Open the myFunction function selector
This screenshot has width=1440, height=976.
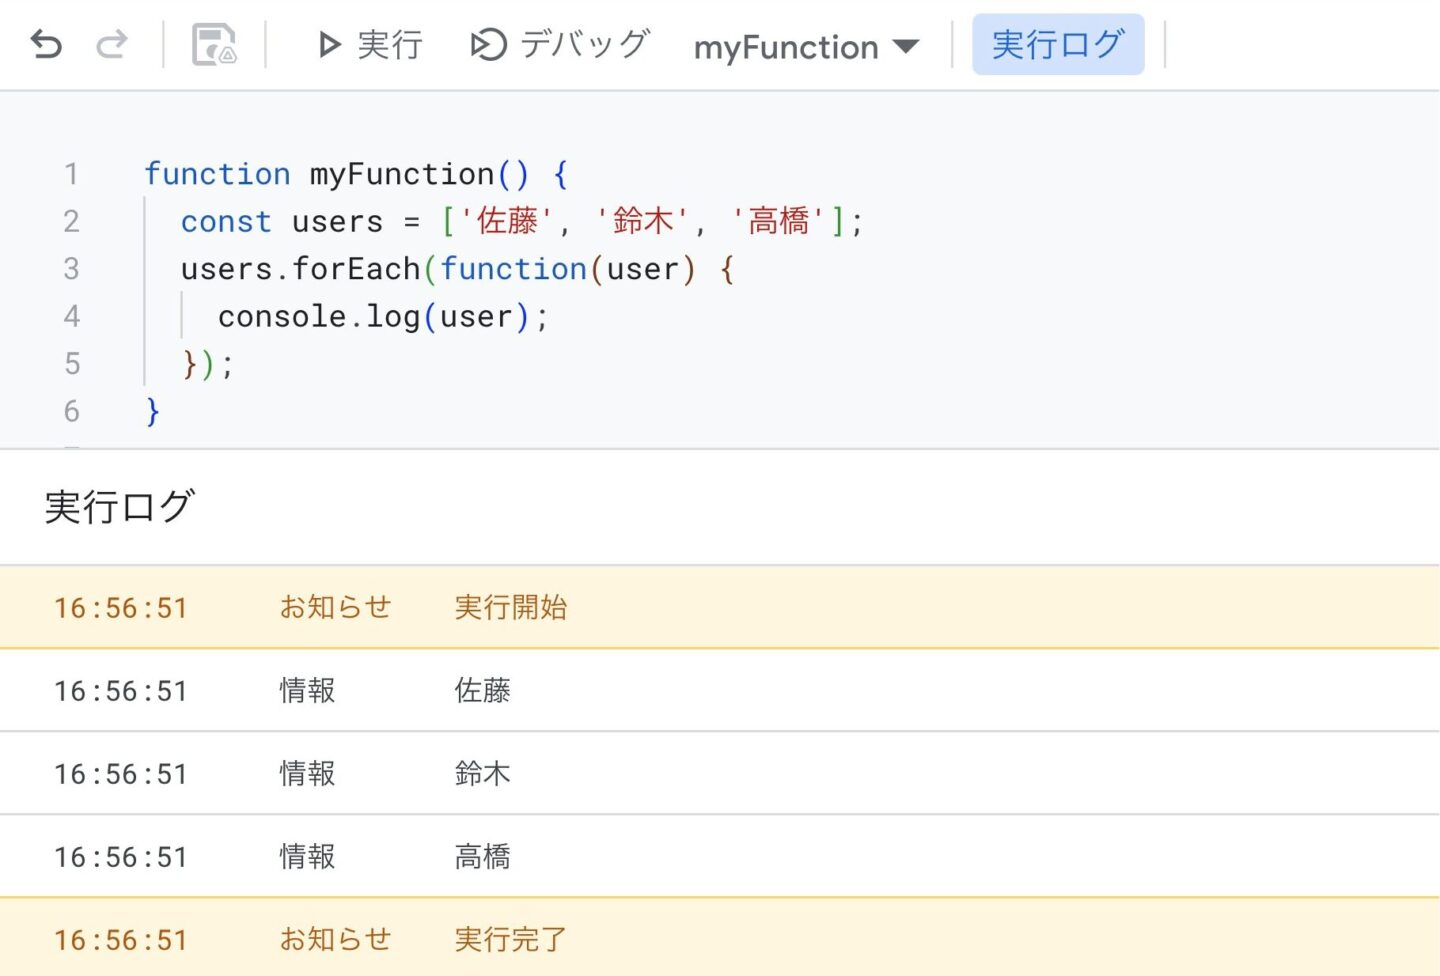[785, 47]
